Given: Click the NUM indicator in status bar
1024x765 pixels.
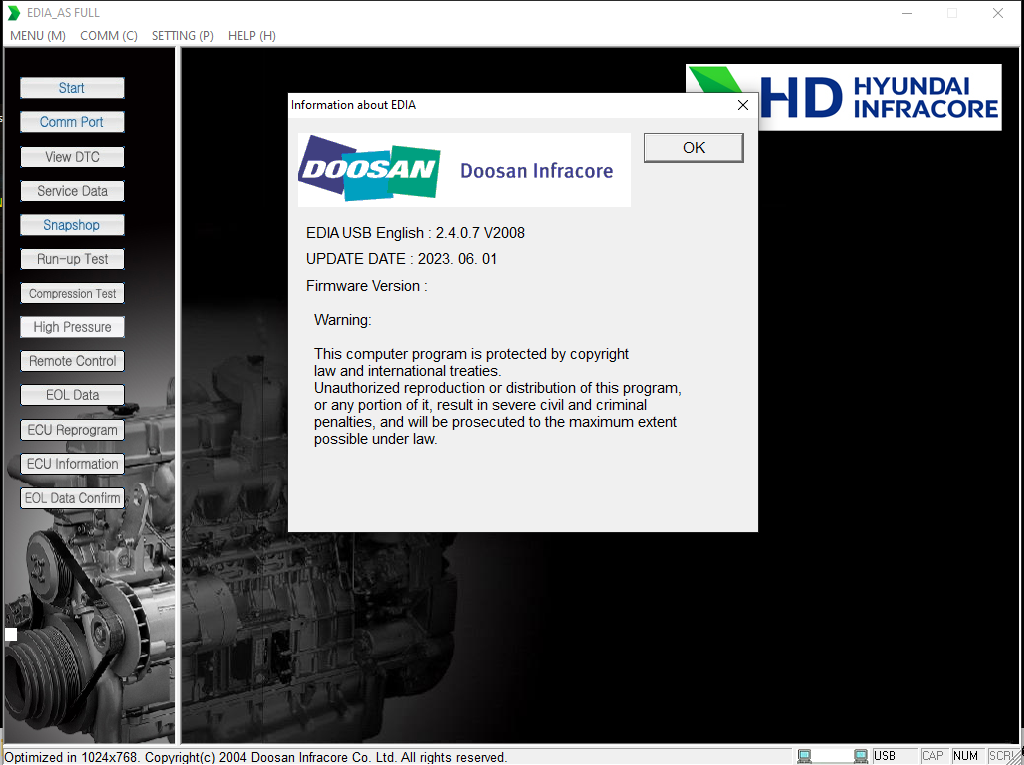Looking at the screenshot, I should click(x=965, y=756).
